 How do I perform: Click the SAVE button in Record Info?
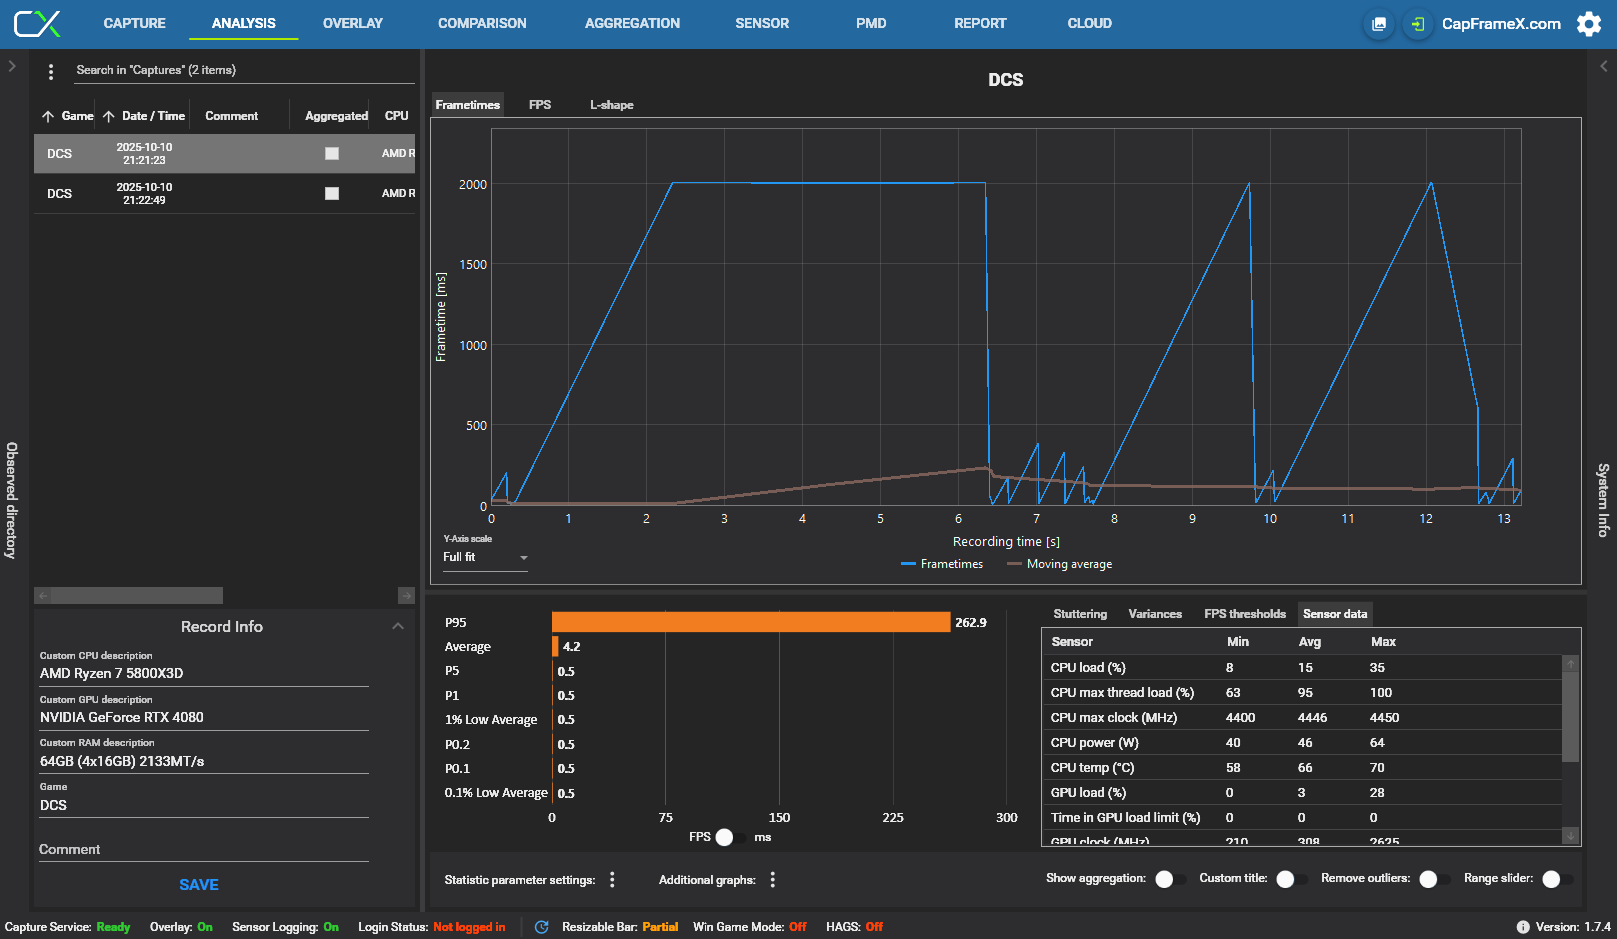199,885
